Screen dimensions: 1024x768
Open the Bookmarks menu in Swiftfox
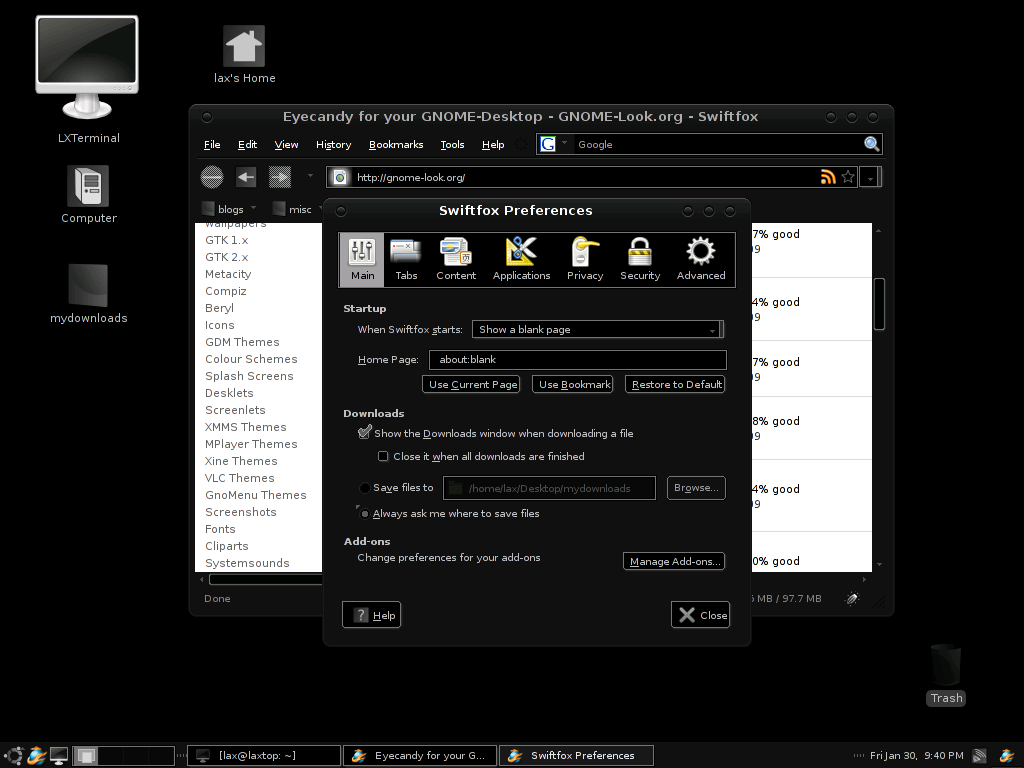coord(396,144)
